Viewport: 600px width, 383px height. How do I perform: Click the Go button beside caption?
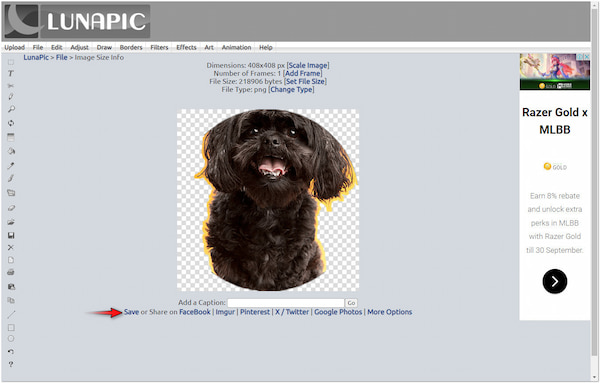pos(351,303)
